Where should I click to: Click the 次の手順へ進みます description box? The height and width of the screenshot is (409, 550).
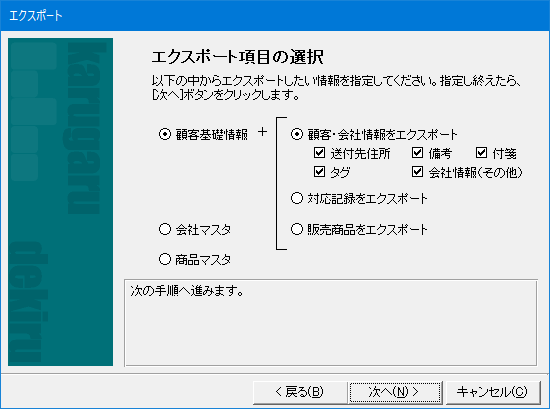pos(331,323)
